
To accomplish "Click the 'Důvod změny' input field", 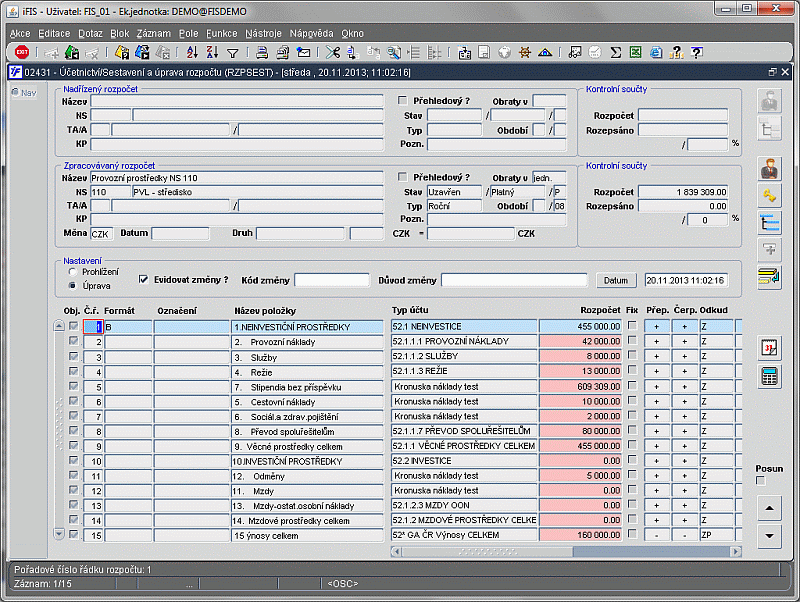I will [514, 280].
